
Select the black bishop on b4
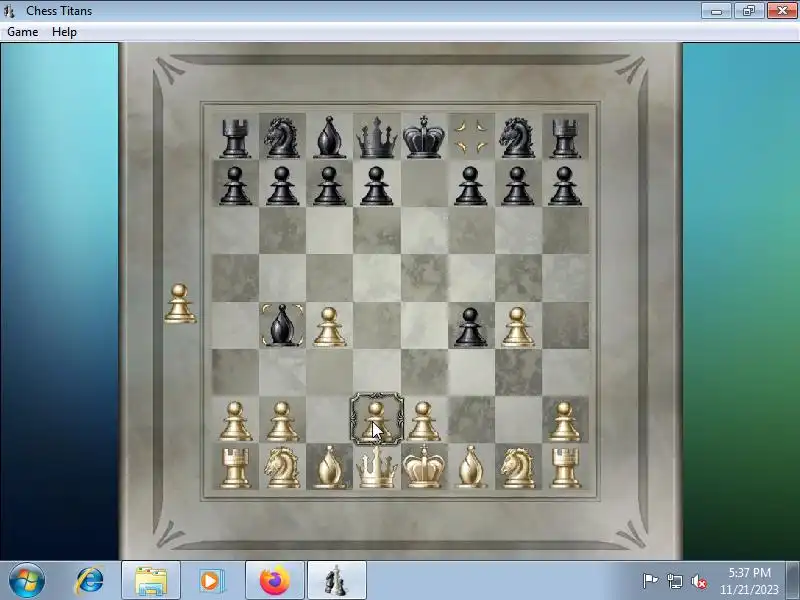click(282, 326)
